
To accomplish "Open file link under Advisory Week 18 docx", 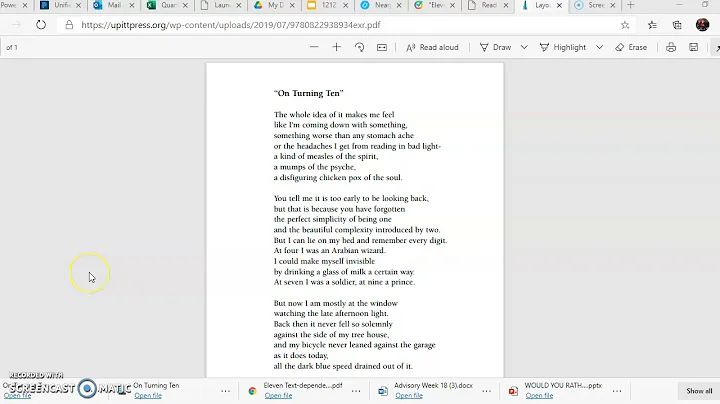I will tap(409, 395).
